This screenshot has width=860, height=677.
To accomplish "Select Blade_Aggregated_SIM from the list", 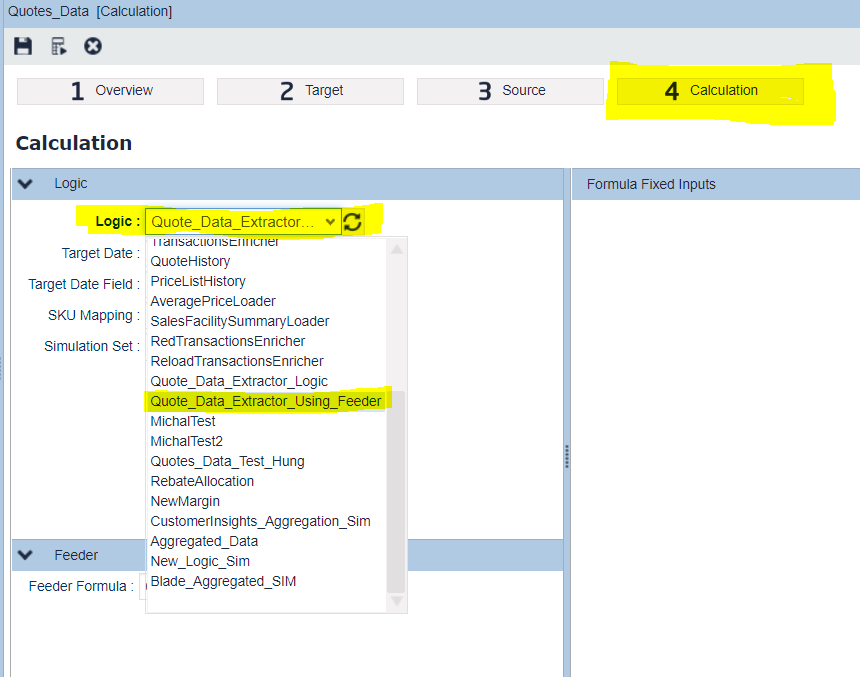I will pos(223,581).
